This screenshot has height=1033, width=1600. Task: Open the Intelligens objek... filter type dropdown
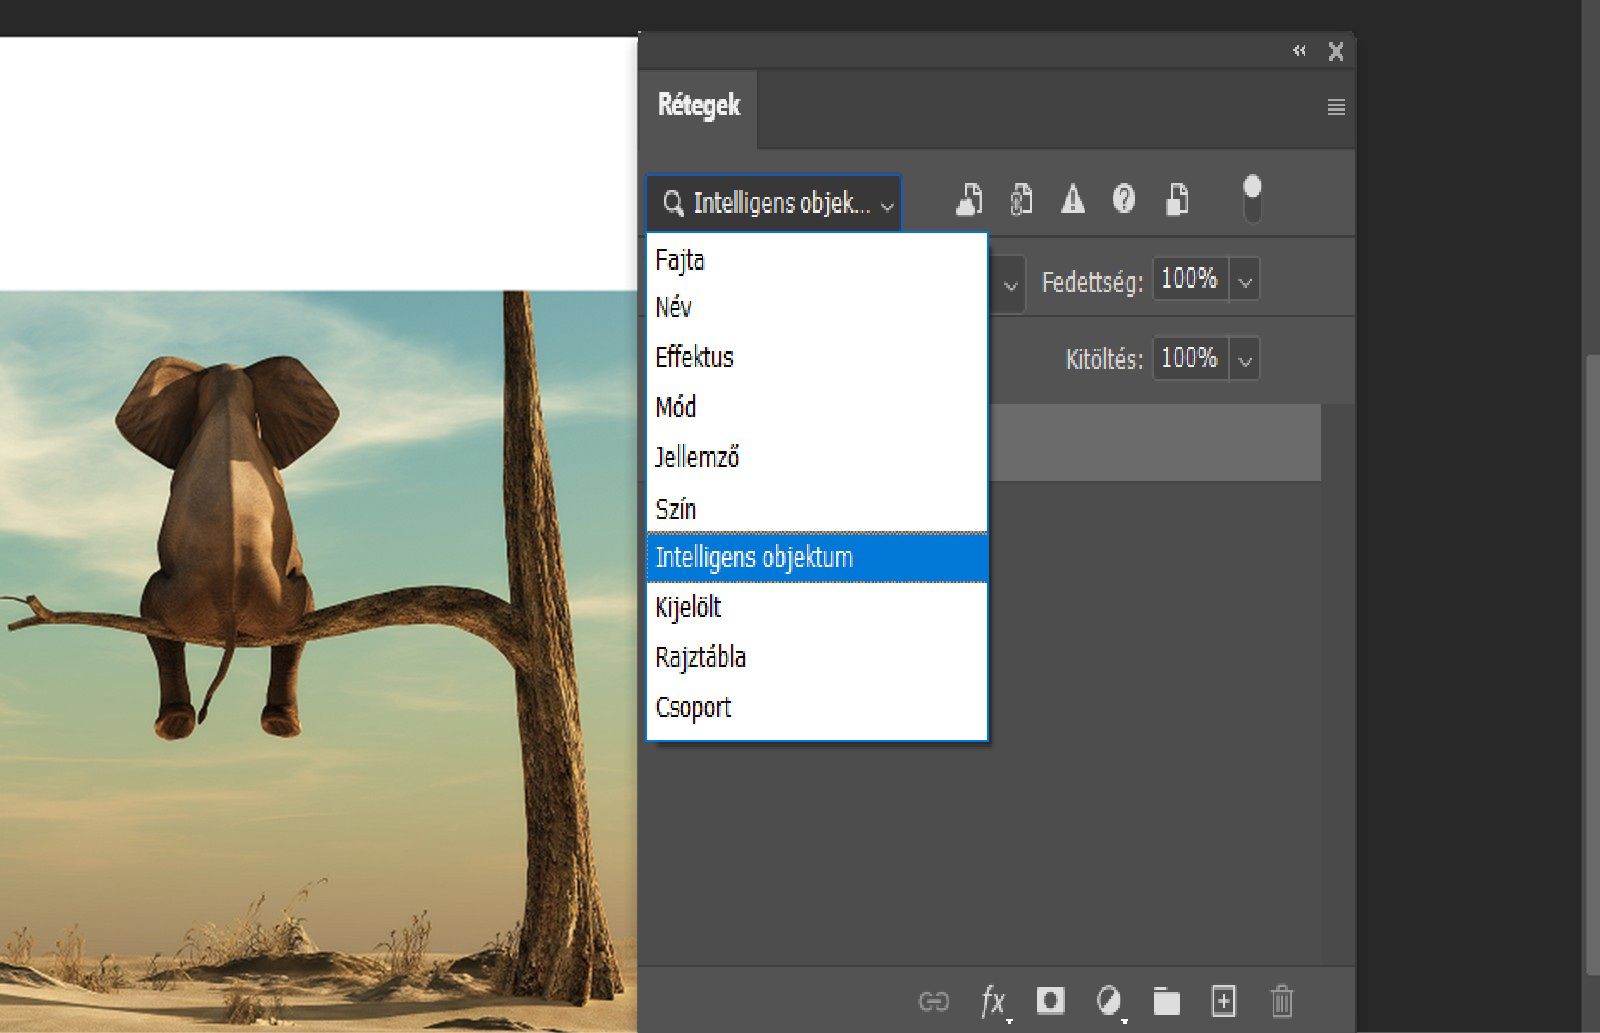click(x=773, y=203)
